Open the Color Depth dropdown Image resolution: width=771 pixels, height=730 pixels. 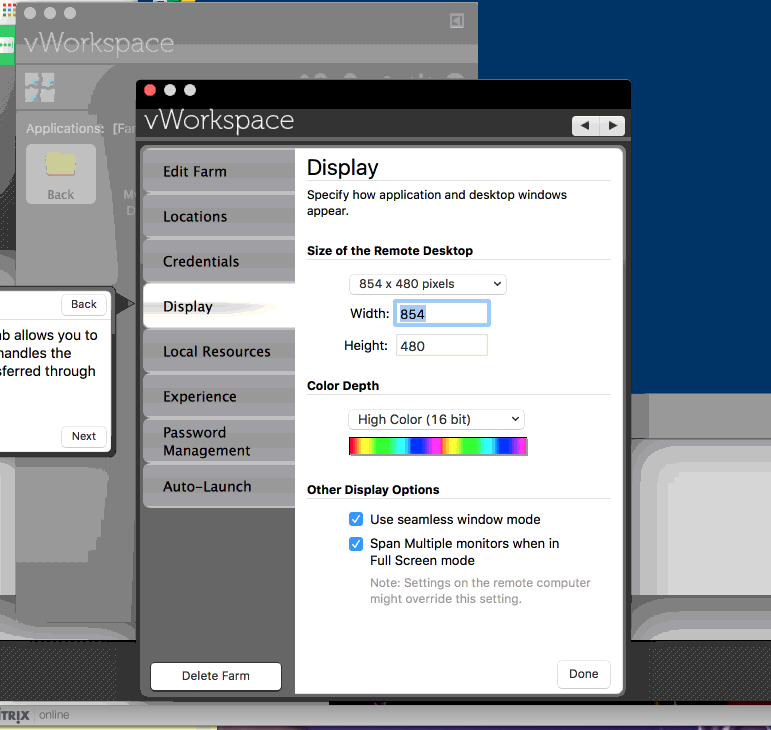click(436, 419)
